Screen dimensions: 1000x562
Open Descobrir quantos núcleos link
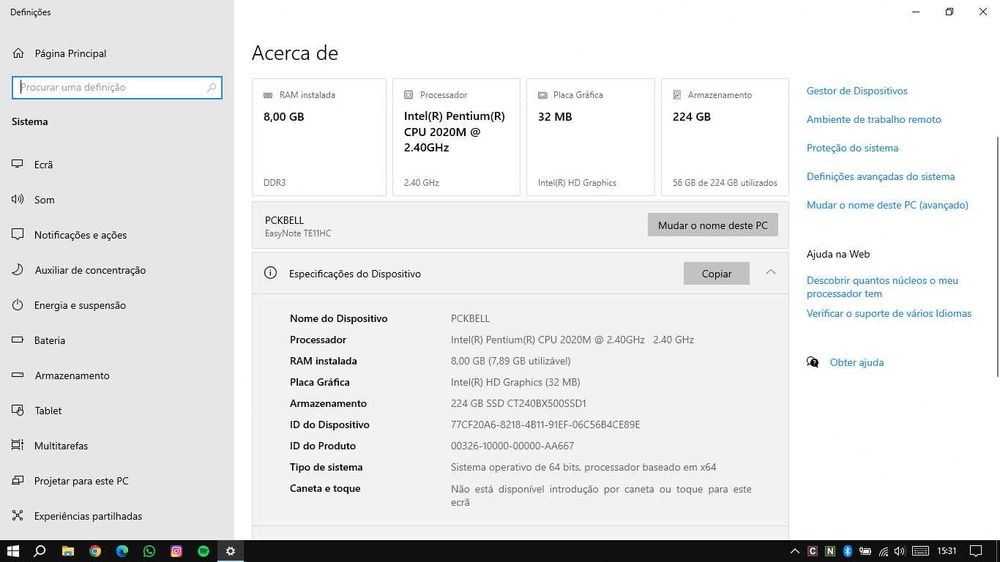(882, 287)
